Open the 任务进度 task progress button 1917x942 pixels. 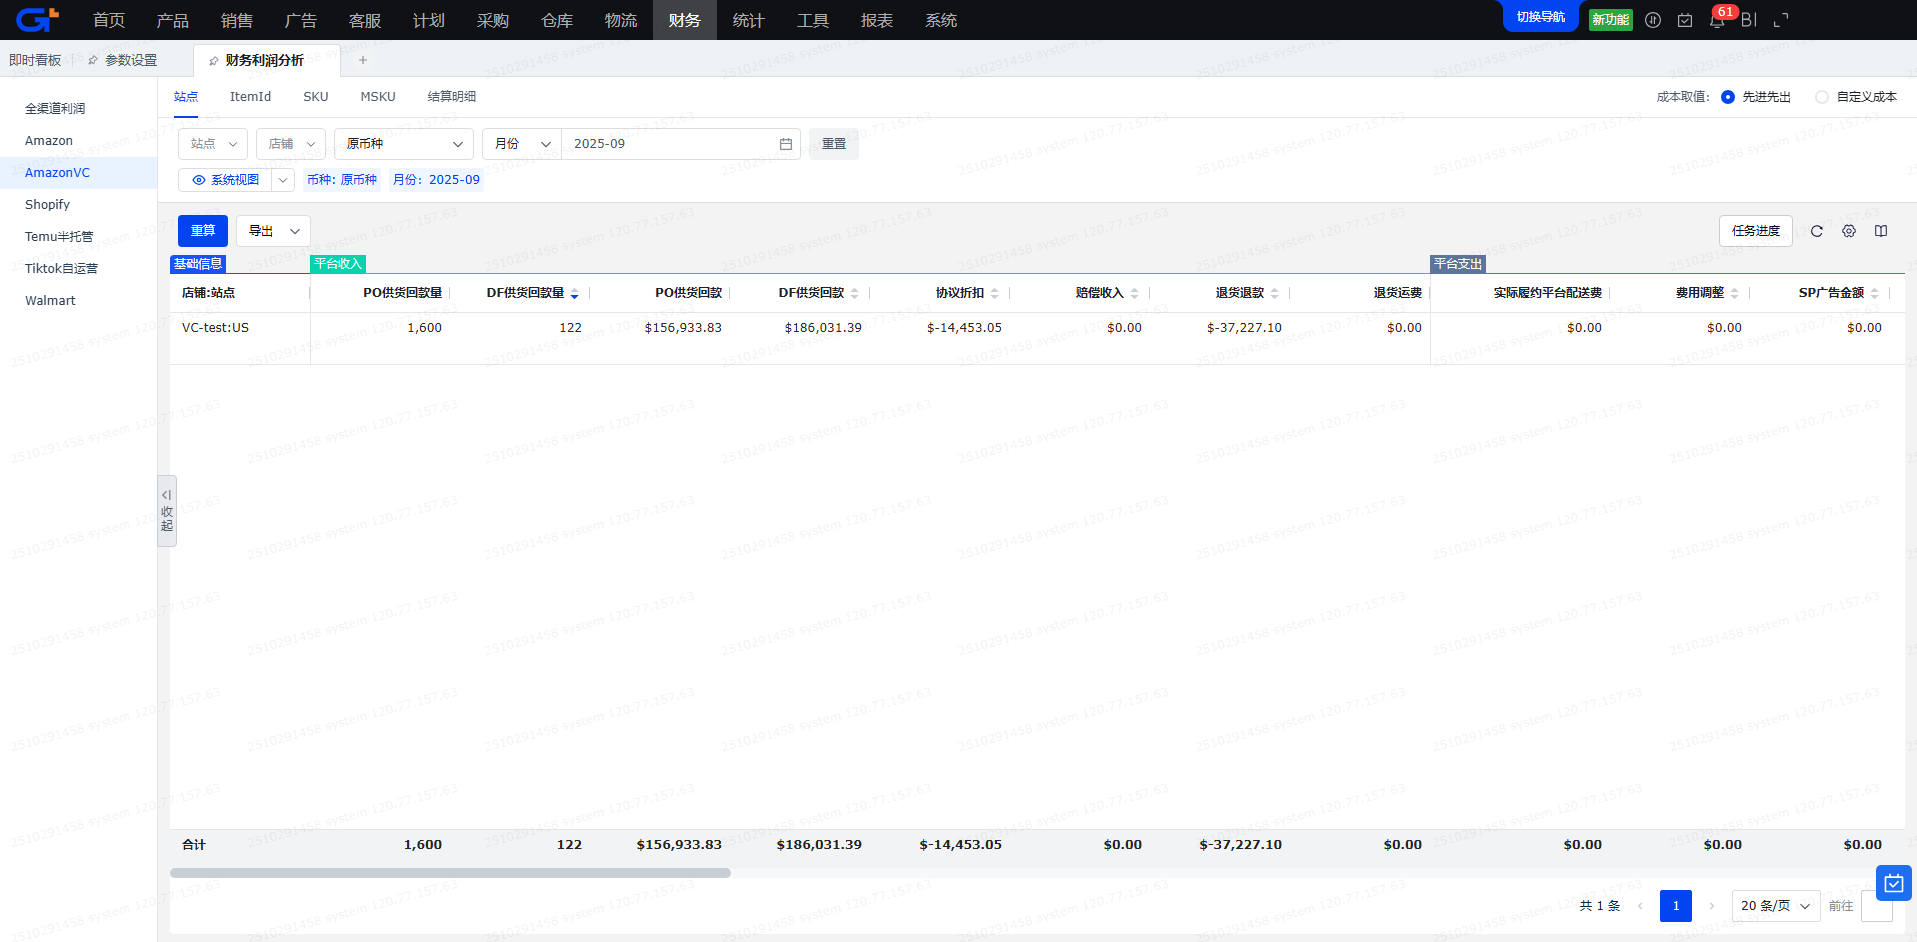pyautogui.click(x=1756, y=231)
